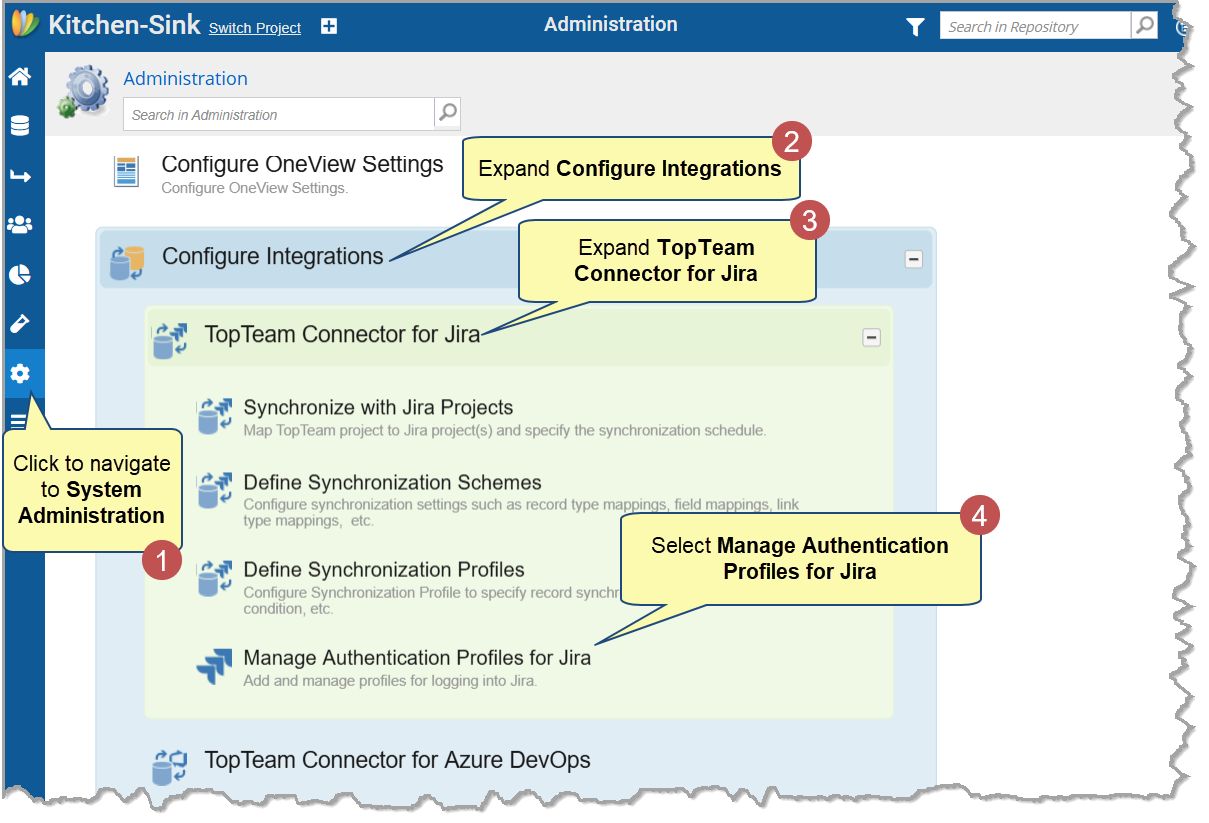Click the Synchronize with Jira Projects icon
The height and width of the screenshot is (823, 1209).
tap(214, 415)
